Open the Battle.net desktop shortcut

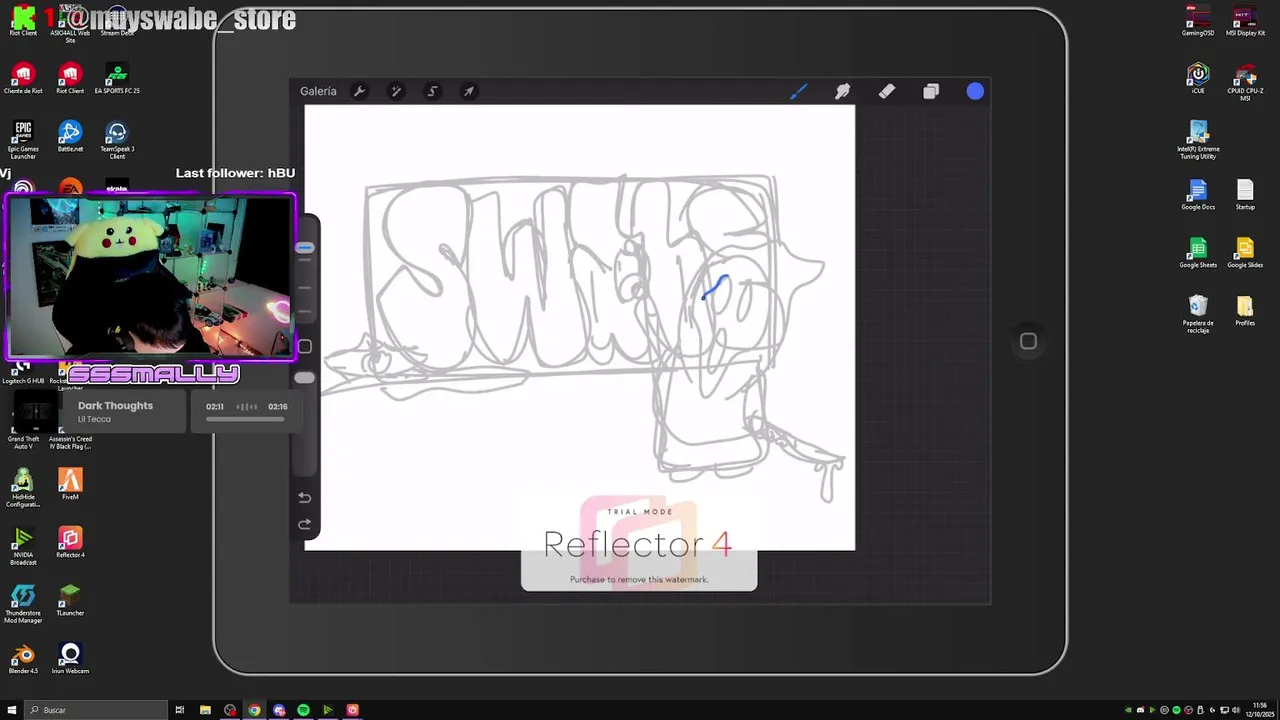tap(70, 137)
